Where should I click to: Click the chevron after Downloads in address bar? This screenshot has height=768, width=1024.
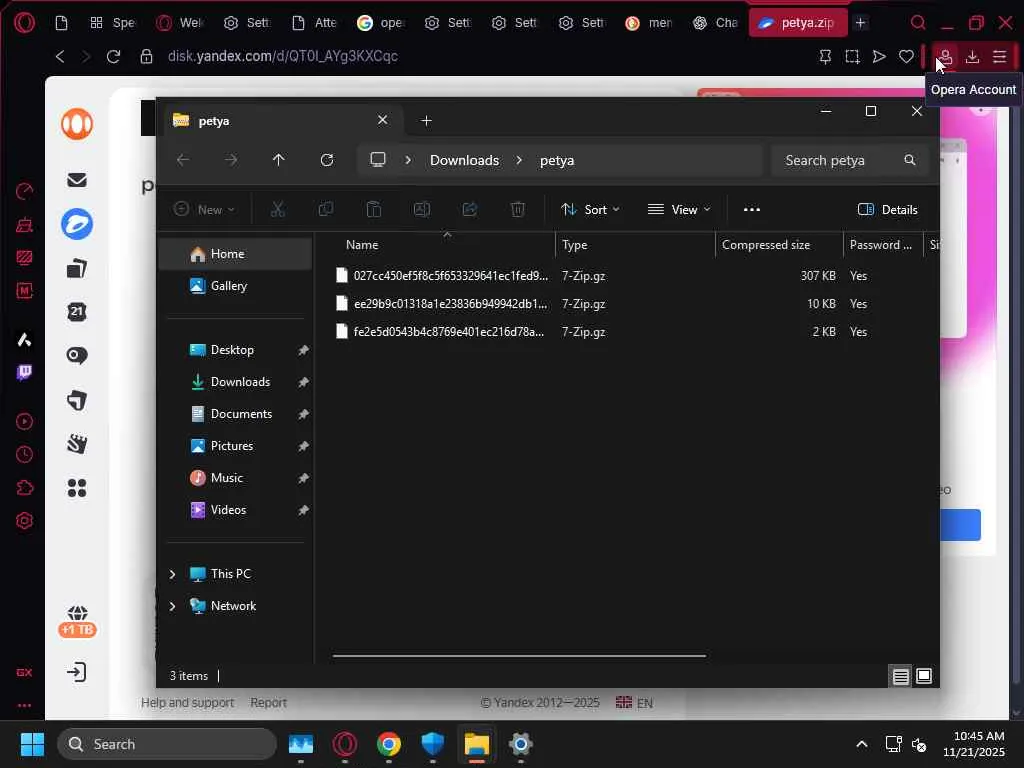[x=519, y=161]
